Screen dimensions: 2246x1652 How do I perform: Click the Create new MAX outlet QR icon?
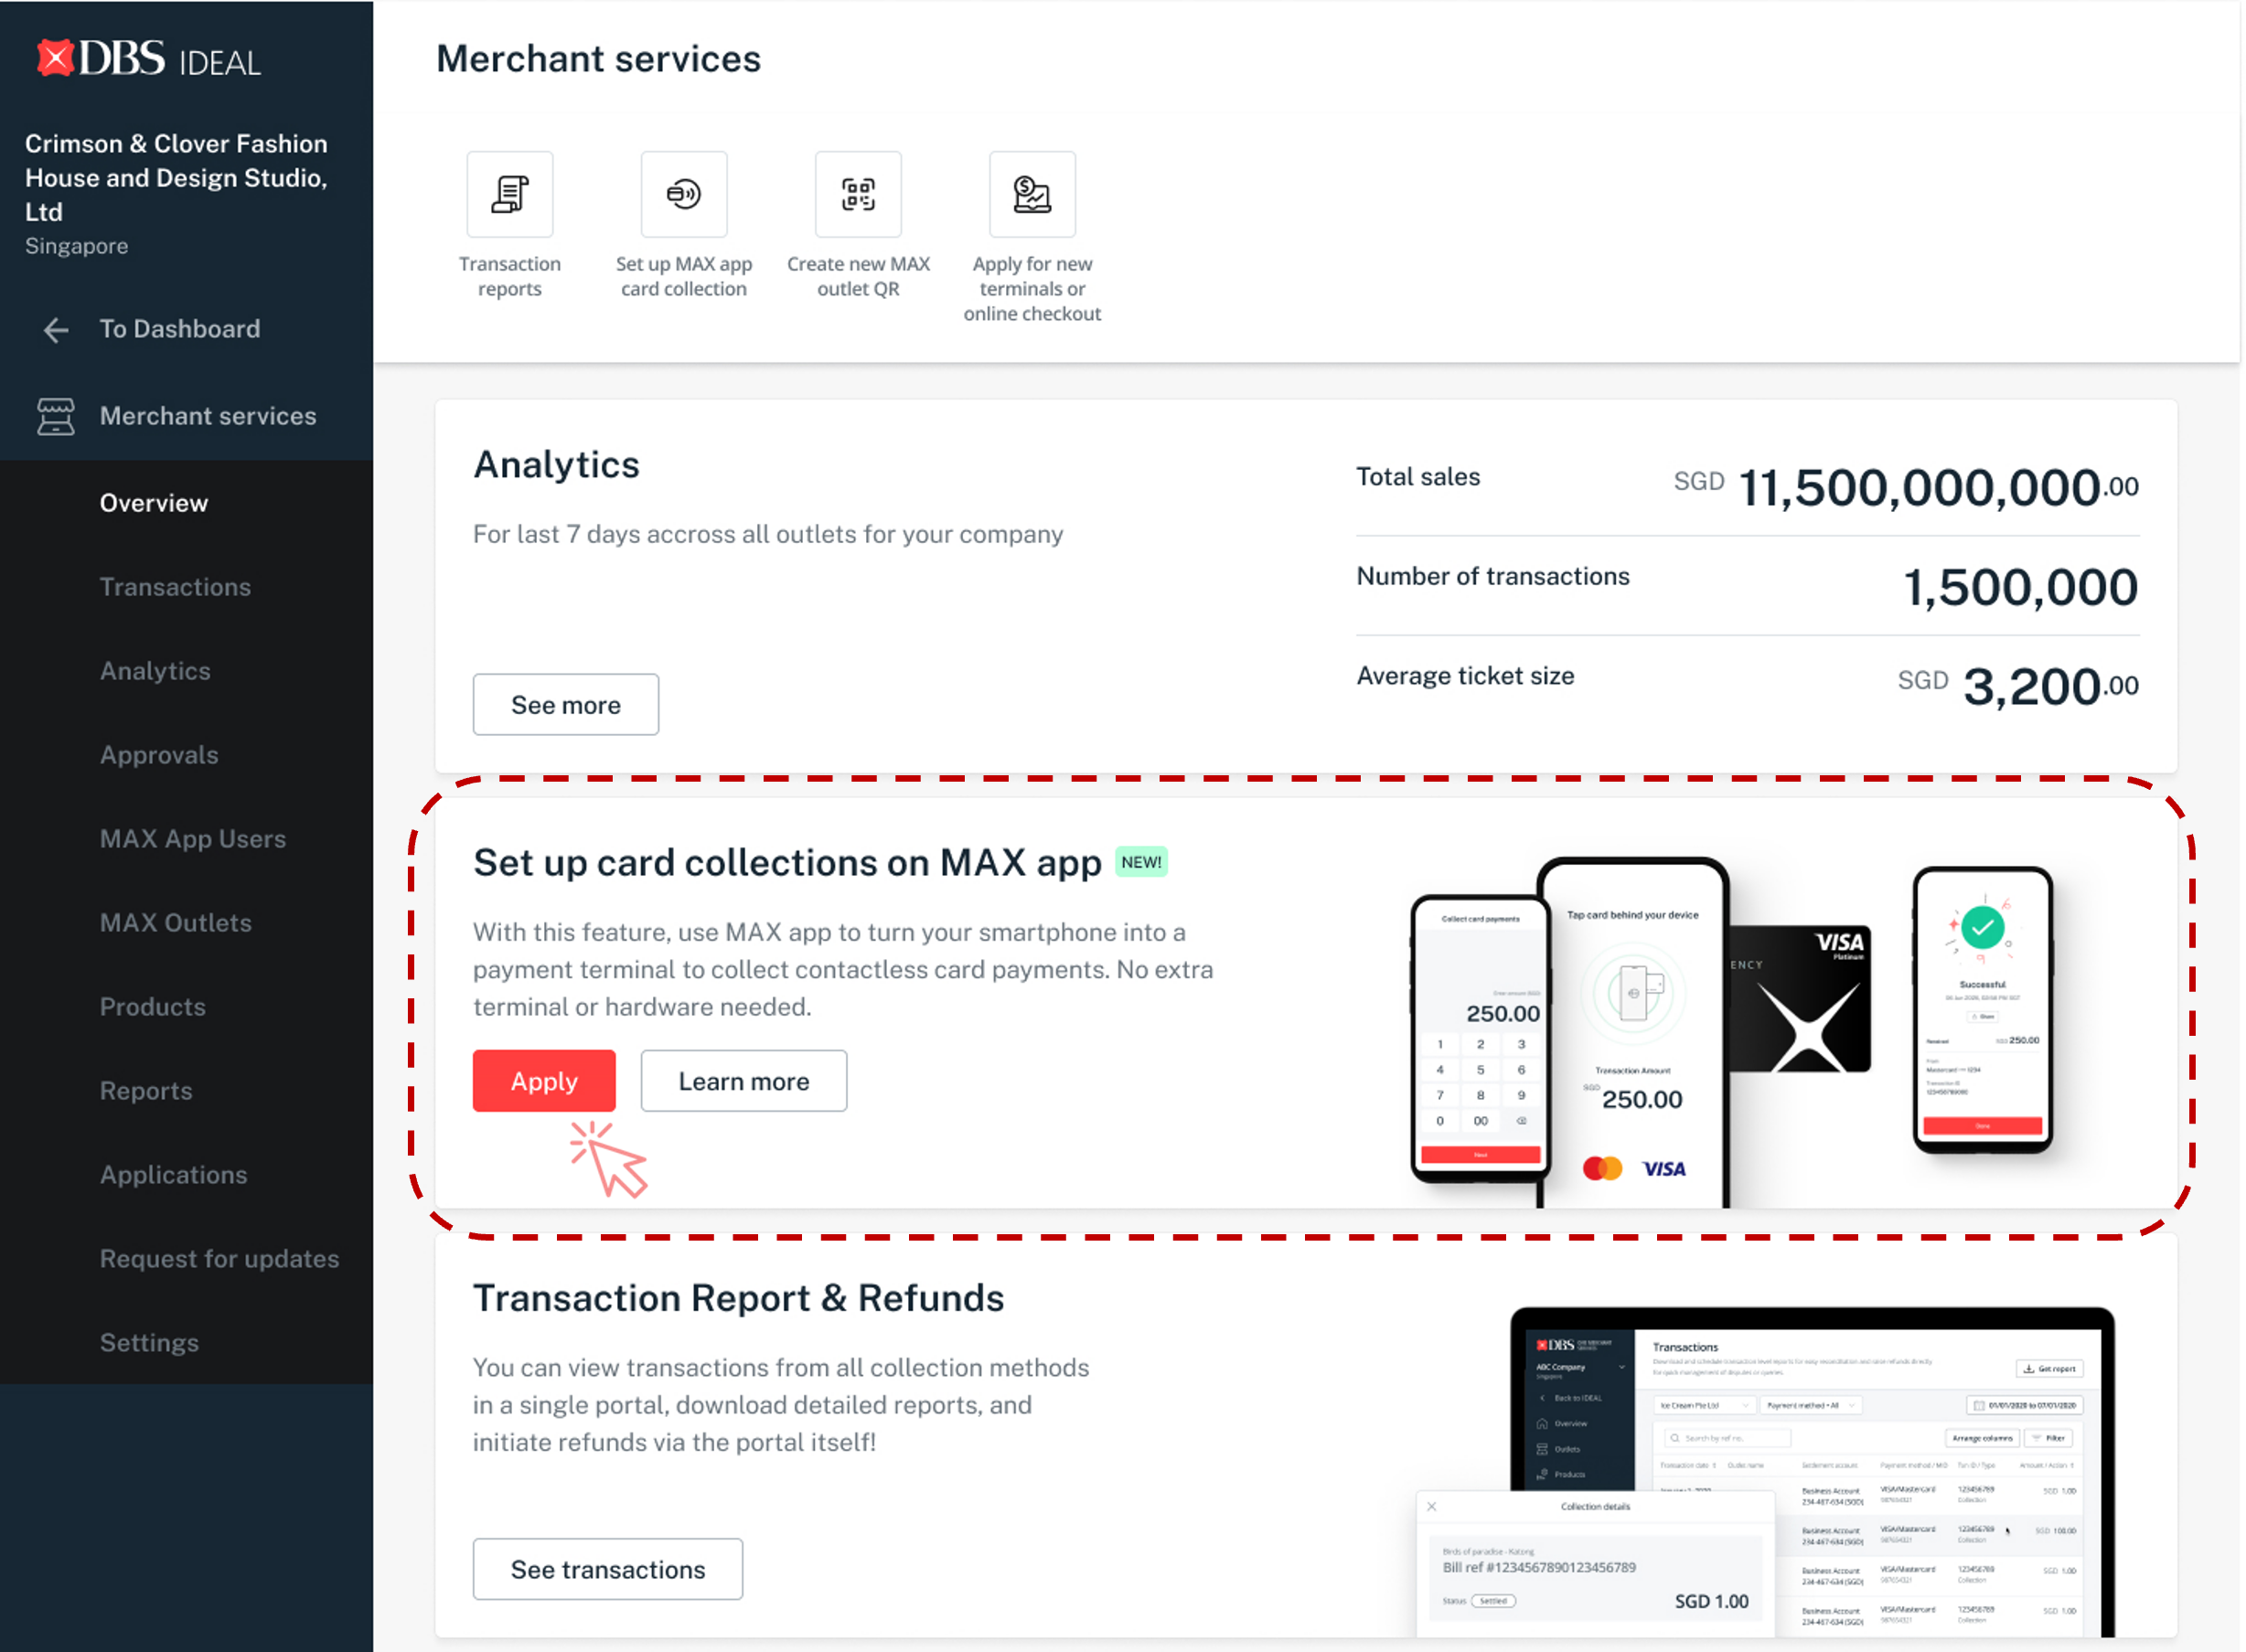pyautogui.click(x=857, y=194)
